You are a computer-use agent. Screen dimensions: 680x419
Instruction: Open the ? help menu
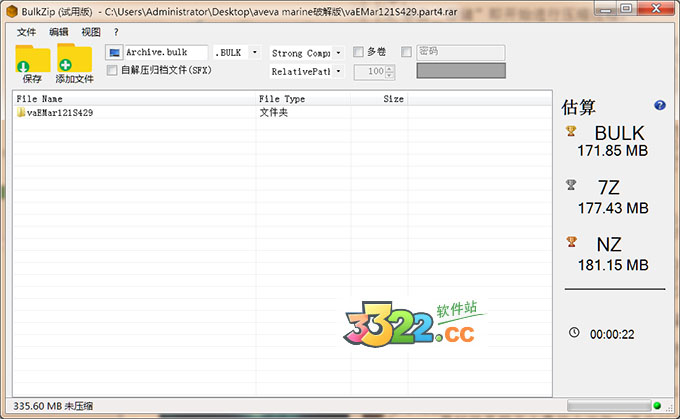pos(116,32)
